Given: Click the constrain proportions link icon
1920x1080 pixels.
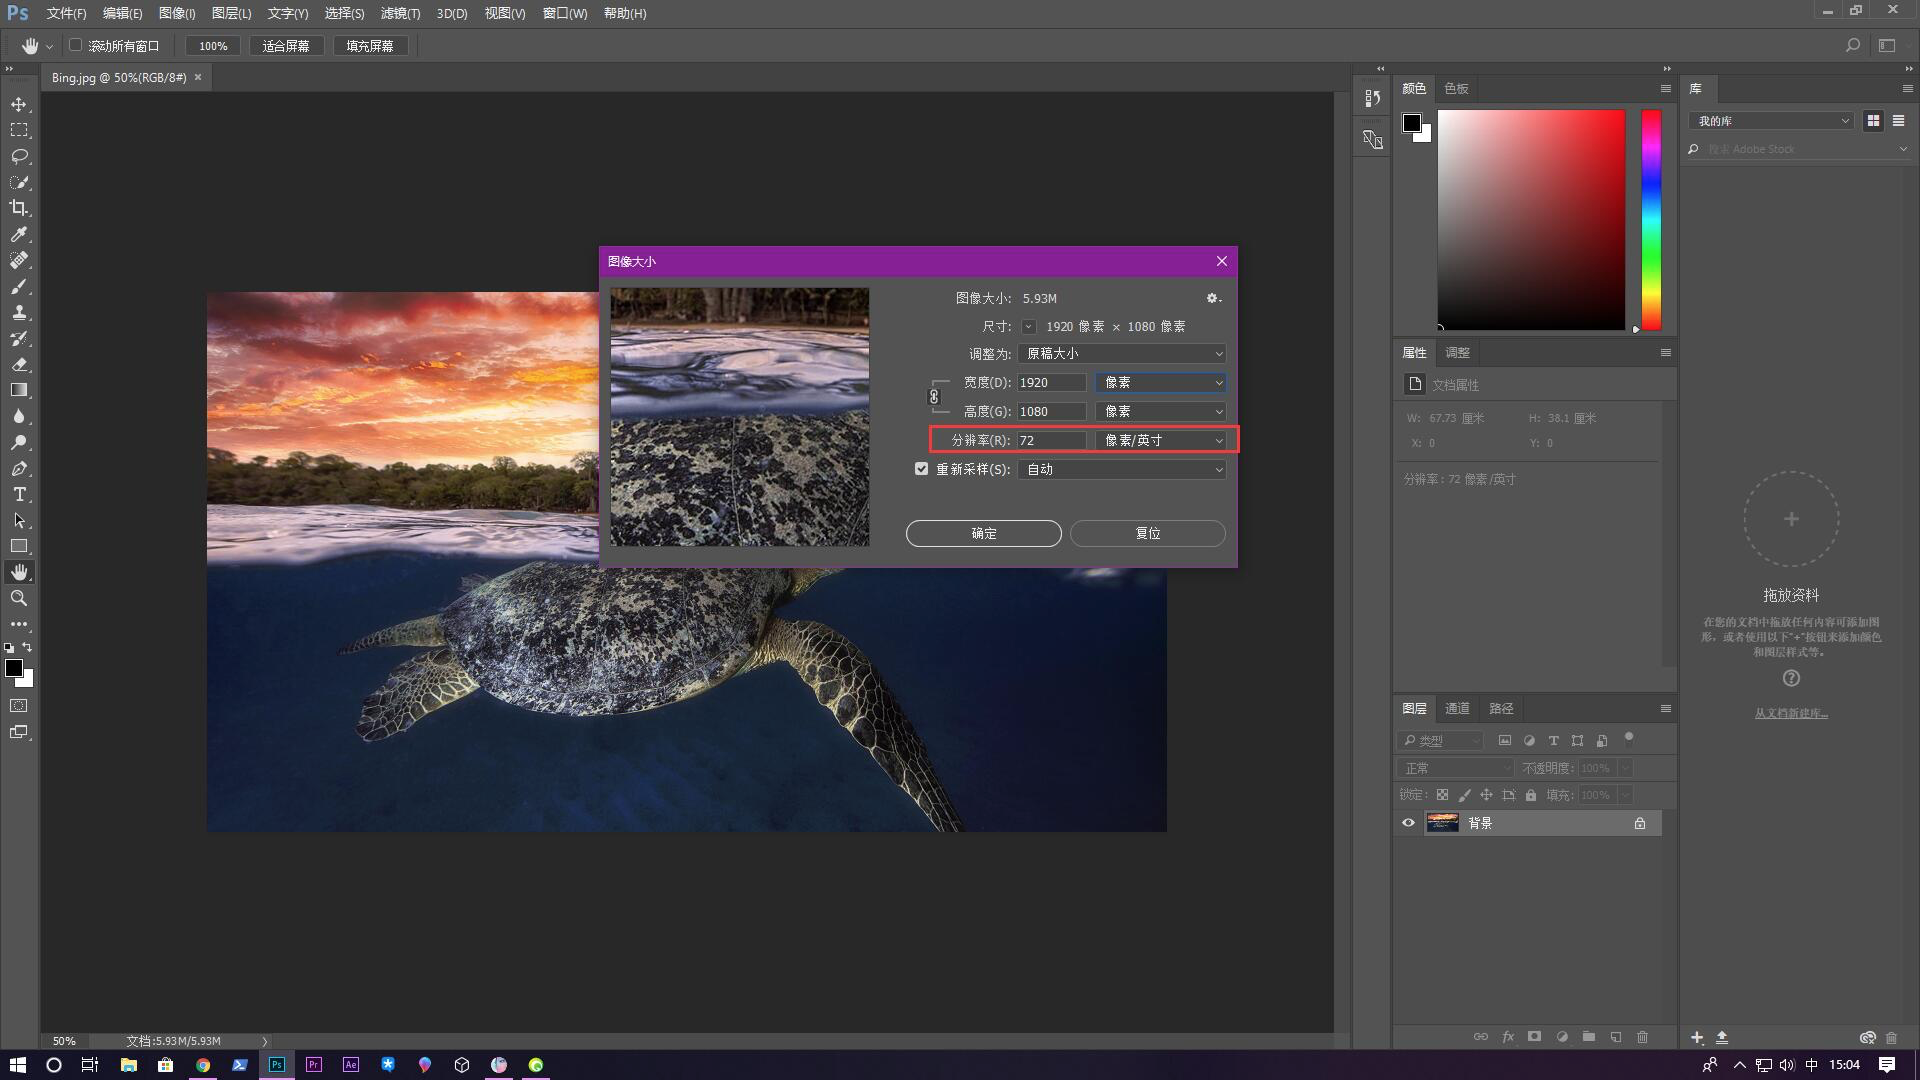Looking at the screenshot, I should [934, 397].
